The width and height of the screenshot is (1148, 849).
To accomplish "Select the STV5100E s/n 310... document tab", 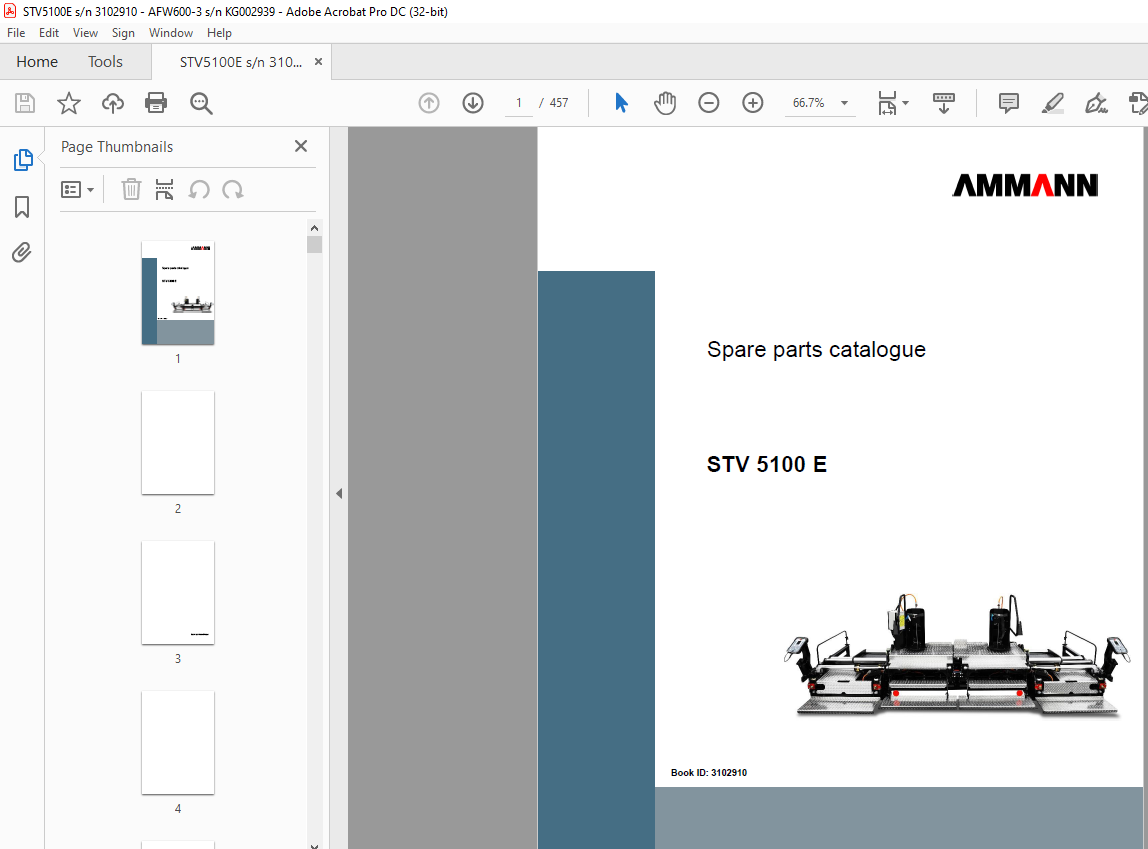I will click(241, 62).
